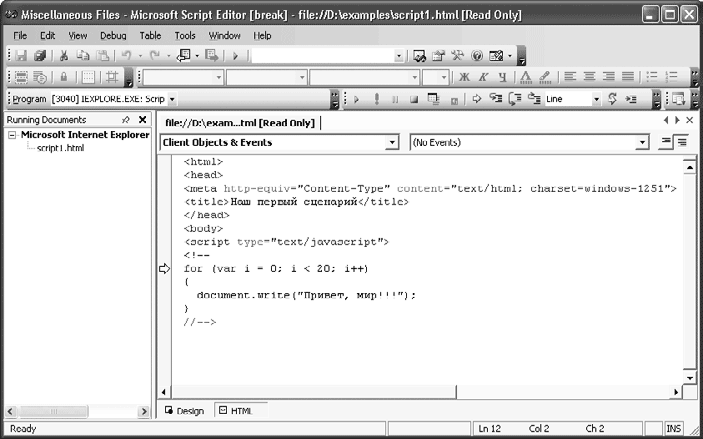Click the Save icon in the toolbar
The height and width of the screenshot is (439, 703).
(21, 56)
